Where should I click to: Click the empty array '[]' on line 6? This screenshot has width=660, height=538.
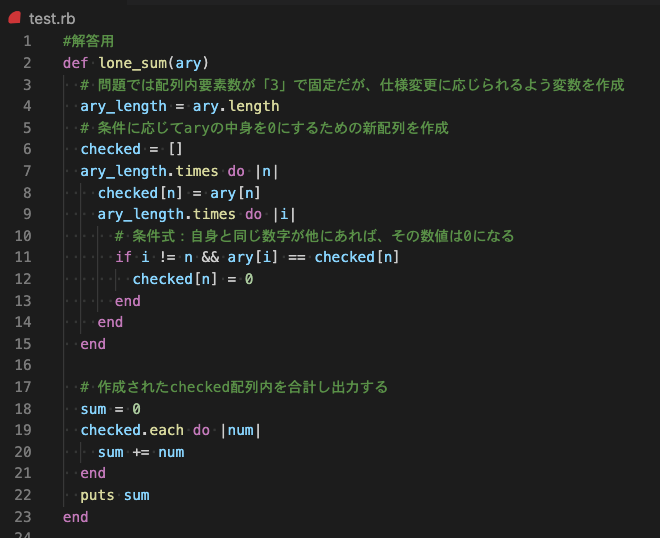176,149
